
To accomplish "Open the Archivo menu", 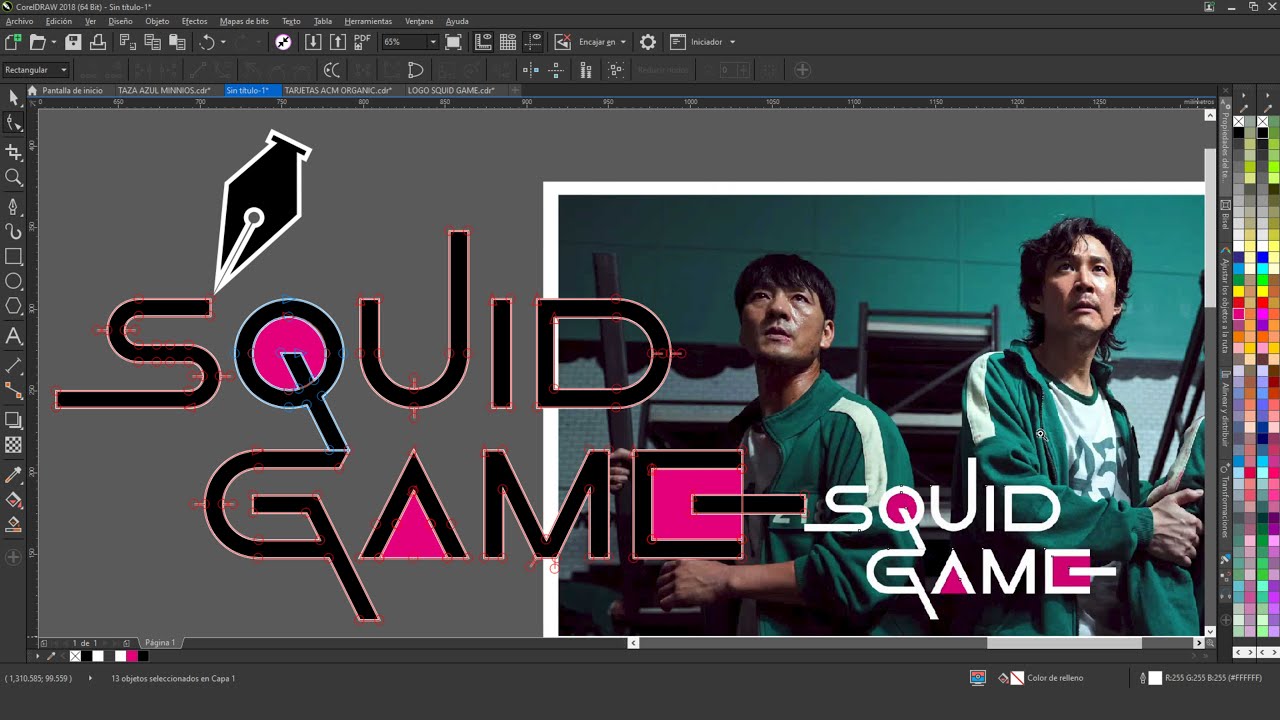I will (19, 21).
